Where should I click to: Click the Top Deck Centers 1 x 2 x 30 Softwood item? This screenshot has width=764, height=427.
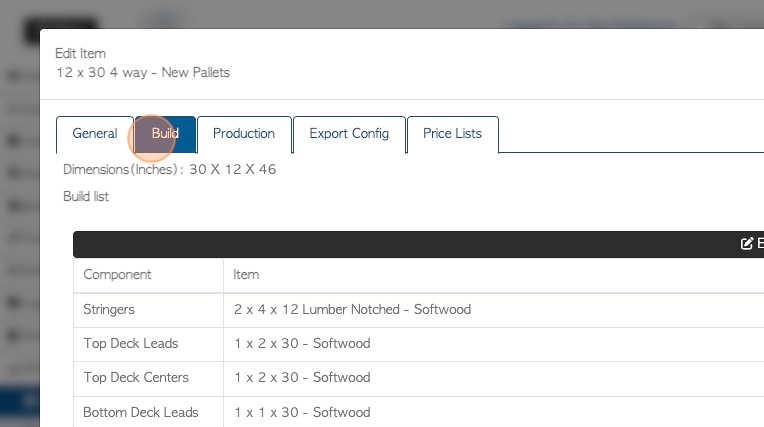pos(302,378)
